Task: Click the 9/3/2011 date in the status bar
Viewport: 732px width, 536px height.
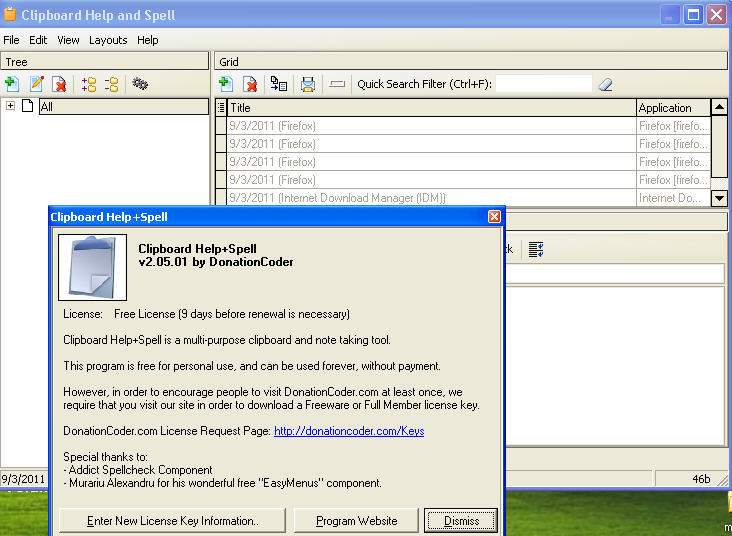Action: 23,479
